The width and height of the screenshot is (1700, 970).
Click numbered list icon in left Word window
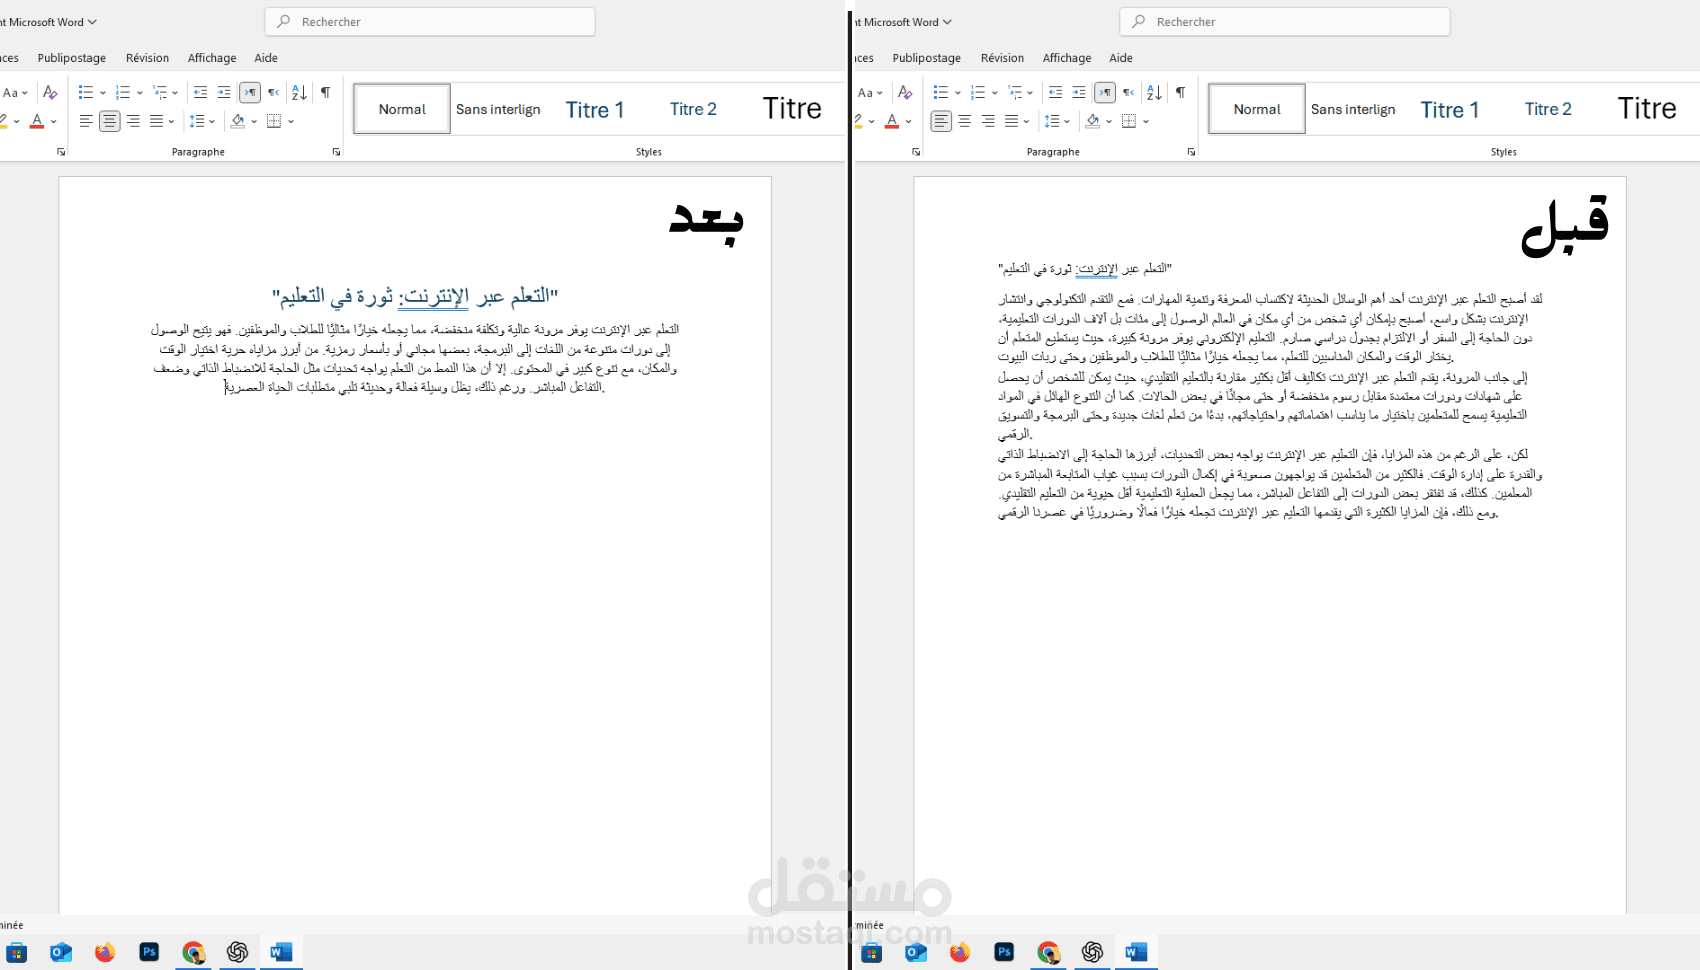pos(123,92)
